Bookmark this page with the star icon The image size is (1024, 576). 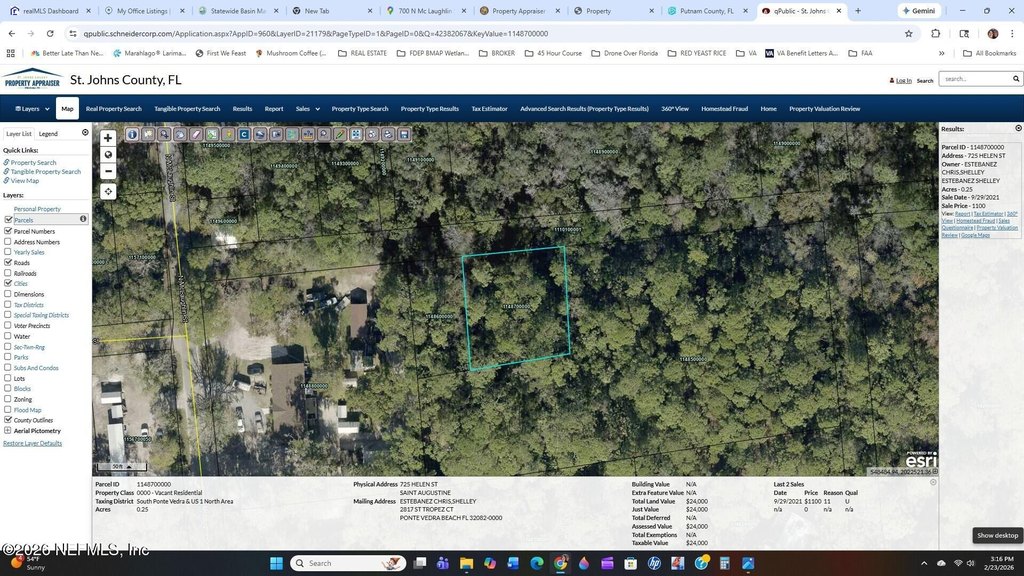(908, 34)
